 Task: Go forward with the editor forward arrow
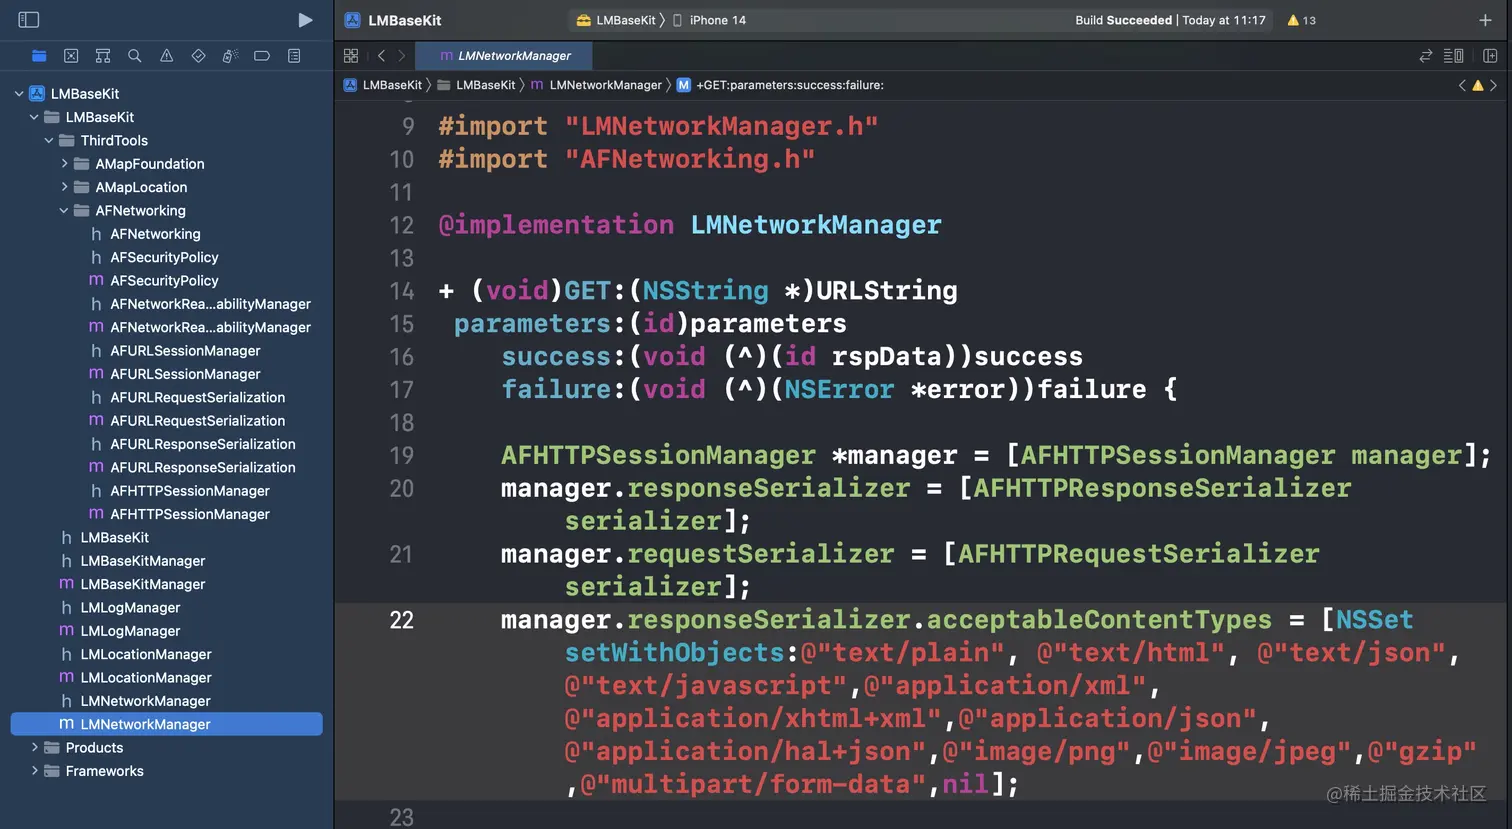[402, 56]
